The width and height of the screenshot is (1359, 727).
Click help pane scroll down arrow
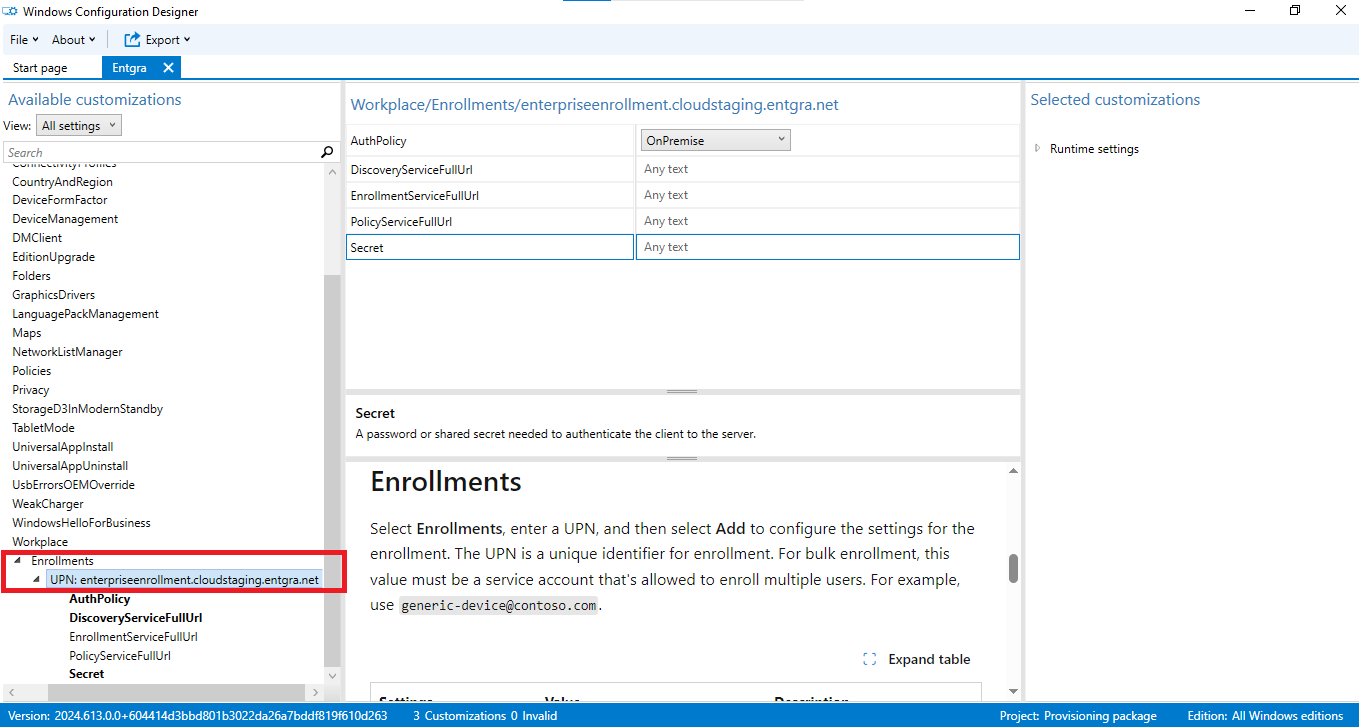(1013, 691)
